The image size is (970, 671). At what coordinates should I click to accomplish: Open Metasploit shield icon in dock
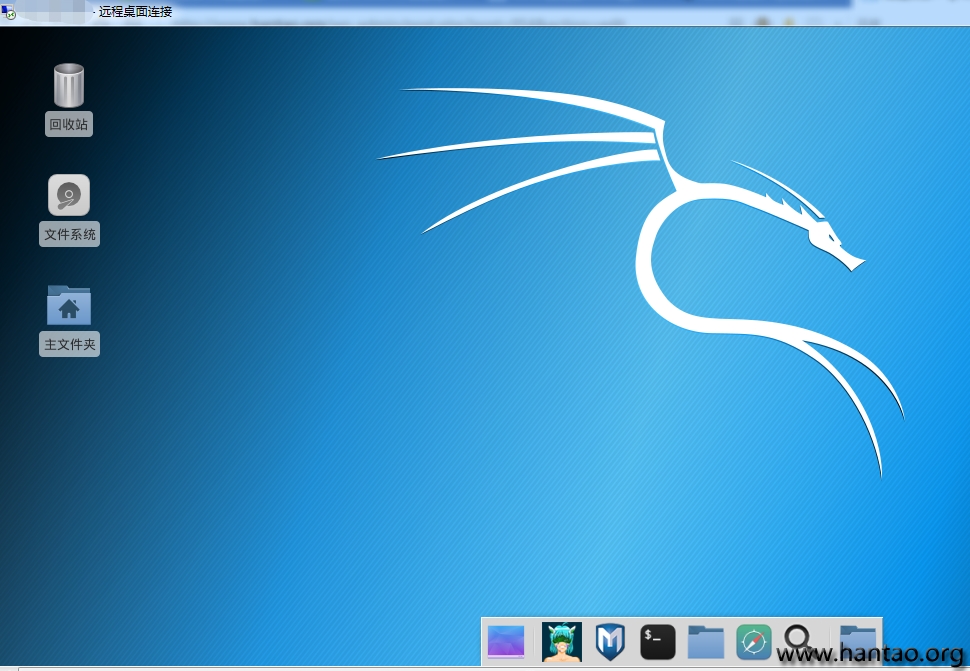(x=610, y=641)
